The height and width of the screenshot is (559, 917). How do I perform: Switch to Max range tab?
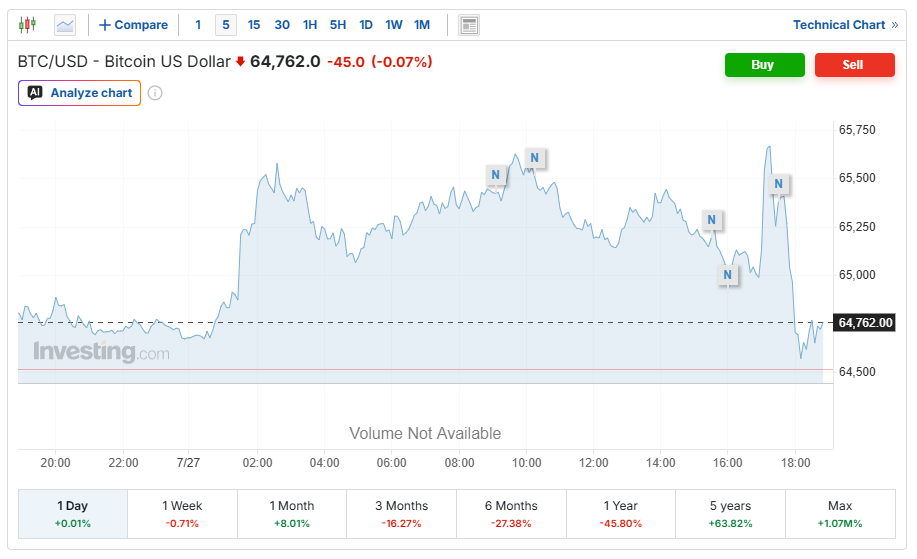[x=840, y=514]
